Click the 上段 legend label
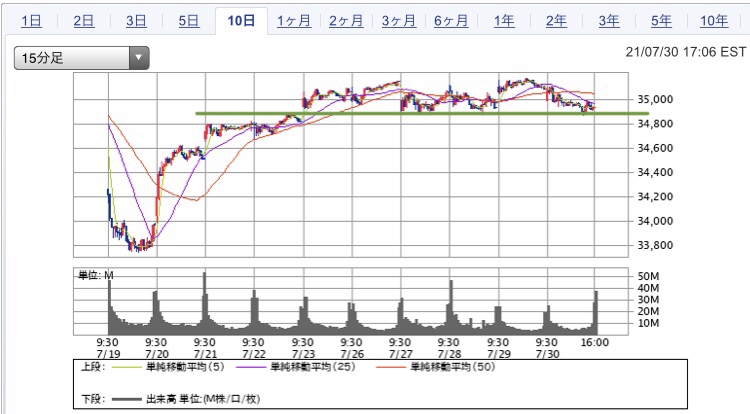 click(93, 367)
